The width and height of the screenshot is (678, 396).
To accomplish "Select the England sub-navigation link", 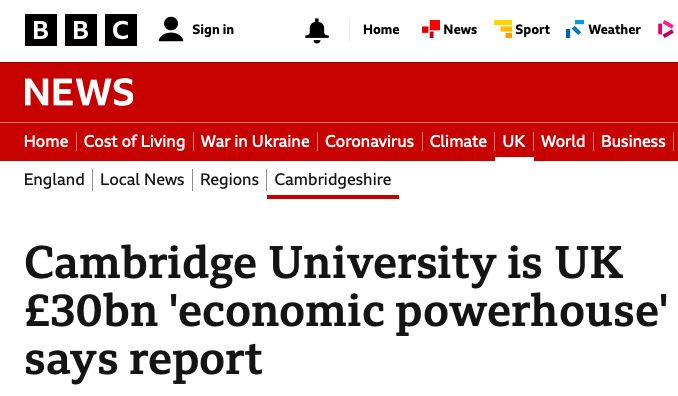I will [x=54, y=179].
